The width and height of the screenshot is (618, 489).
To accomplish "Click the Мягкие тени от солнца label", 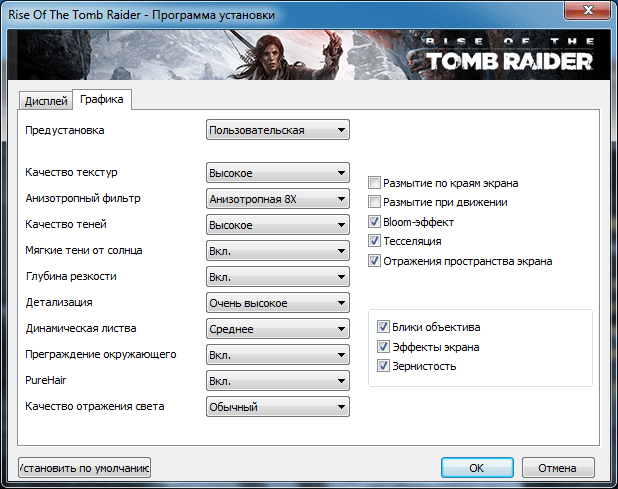I will tap(84, 251).
